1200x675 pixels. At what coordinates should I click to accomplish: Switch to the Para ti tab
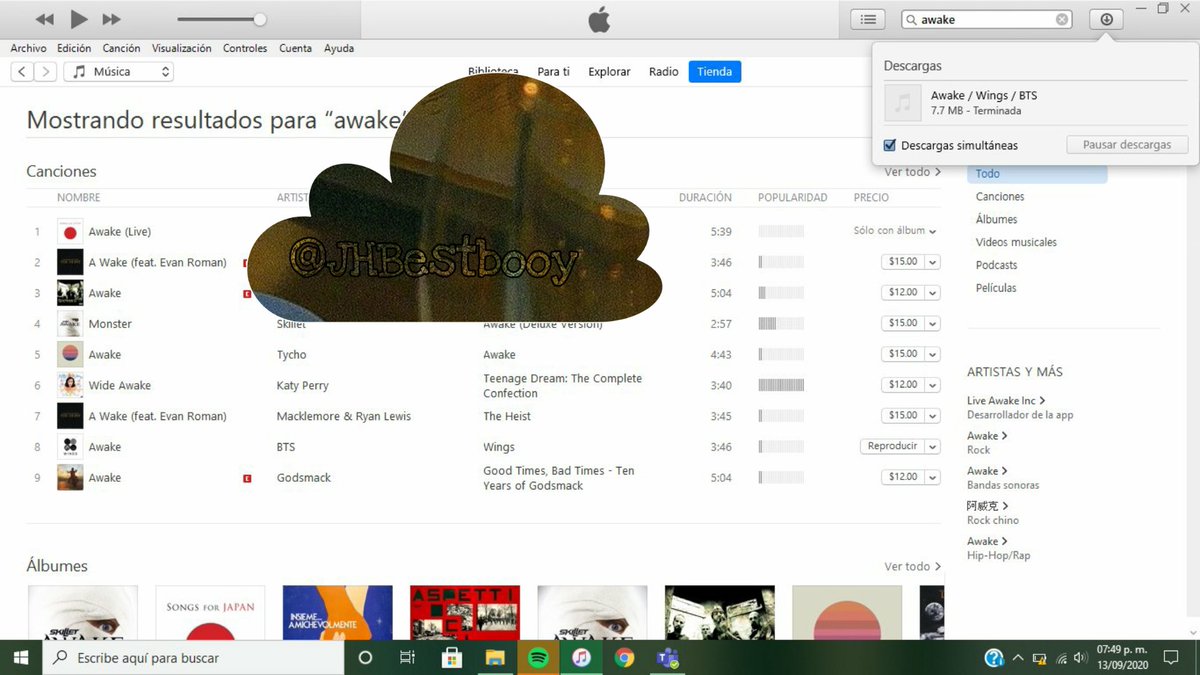click(553, 72)
